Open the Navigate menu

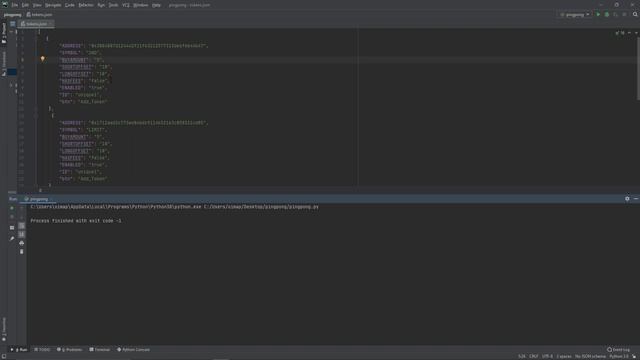(53, 5)
